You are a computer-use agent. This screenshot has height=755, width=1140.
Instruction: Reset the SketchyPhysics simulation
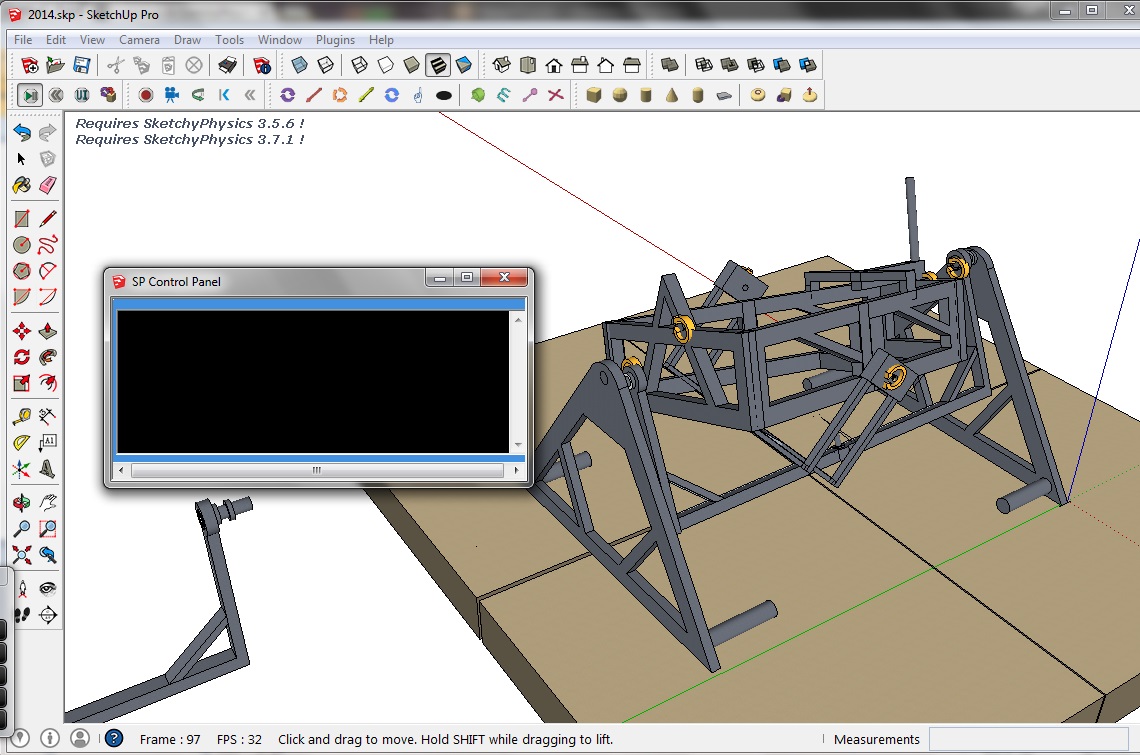pos(56,95)
